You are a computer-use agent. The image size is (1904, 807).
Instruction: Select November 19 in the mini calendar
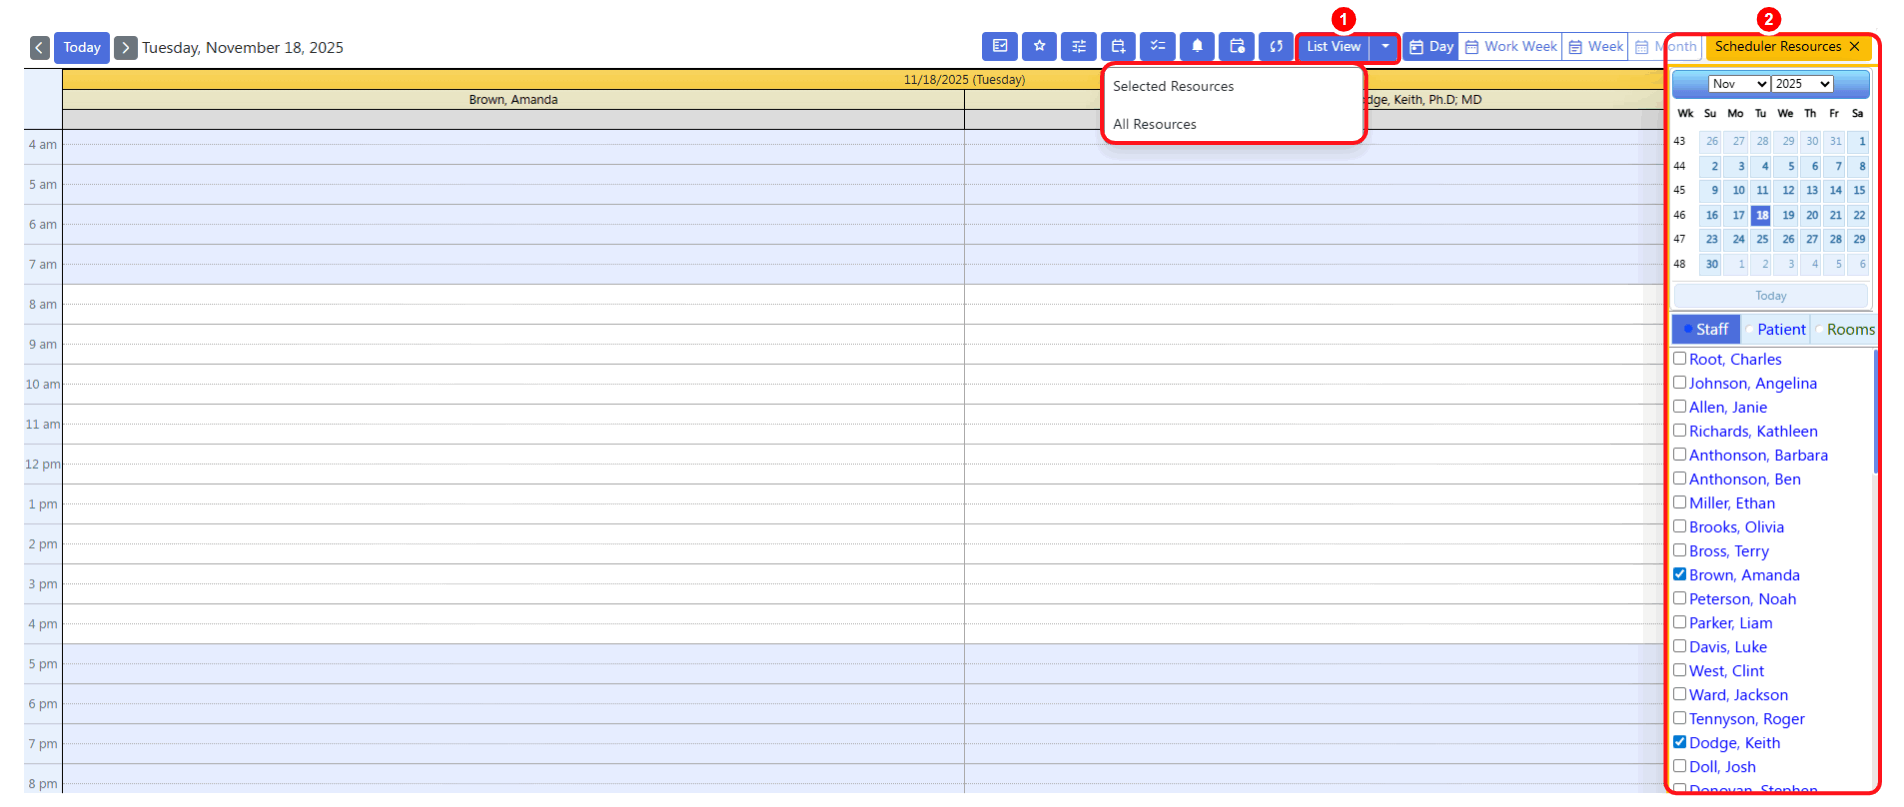(x=1786, y=215)
